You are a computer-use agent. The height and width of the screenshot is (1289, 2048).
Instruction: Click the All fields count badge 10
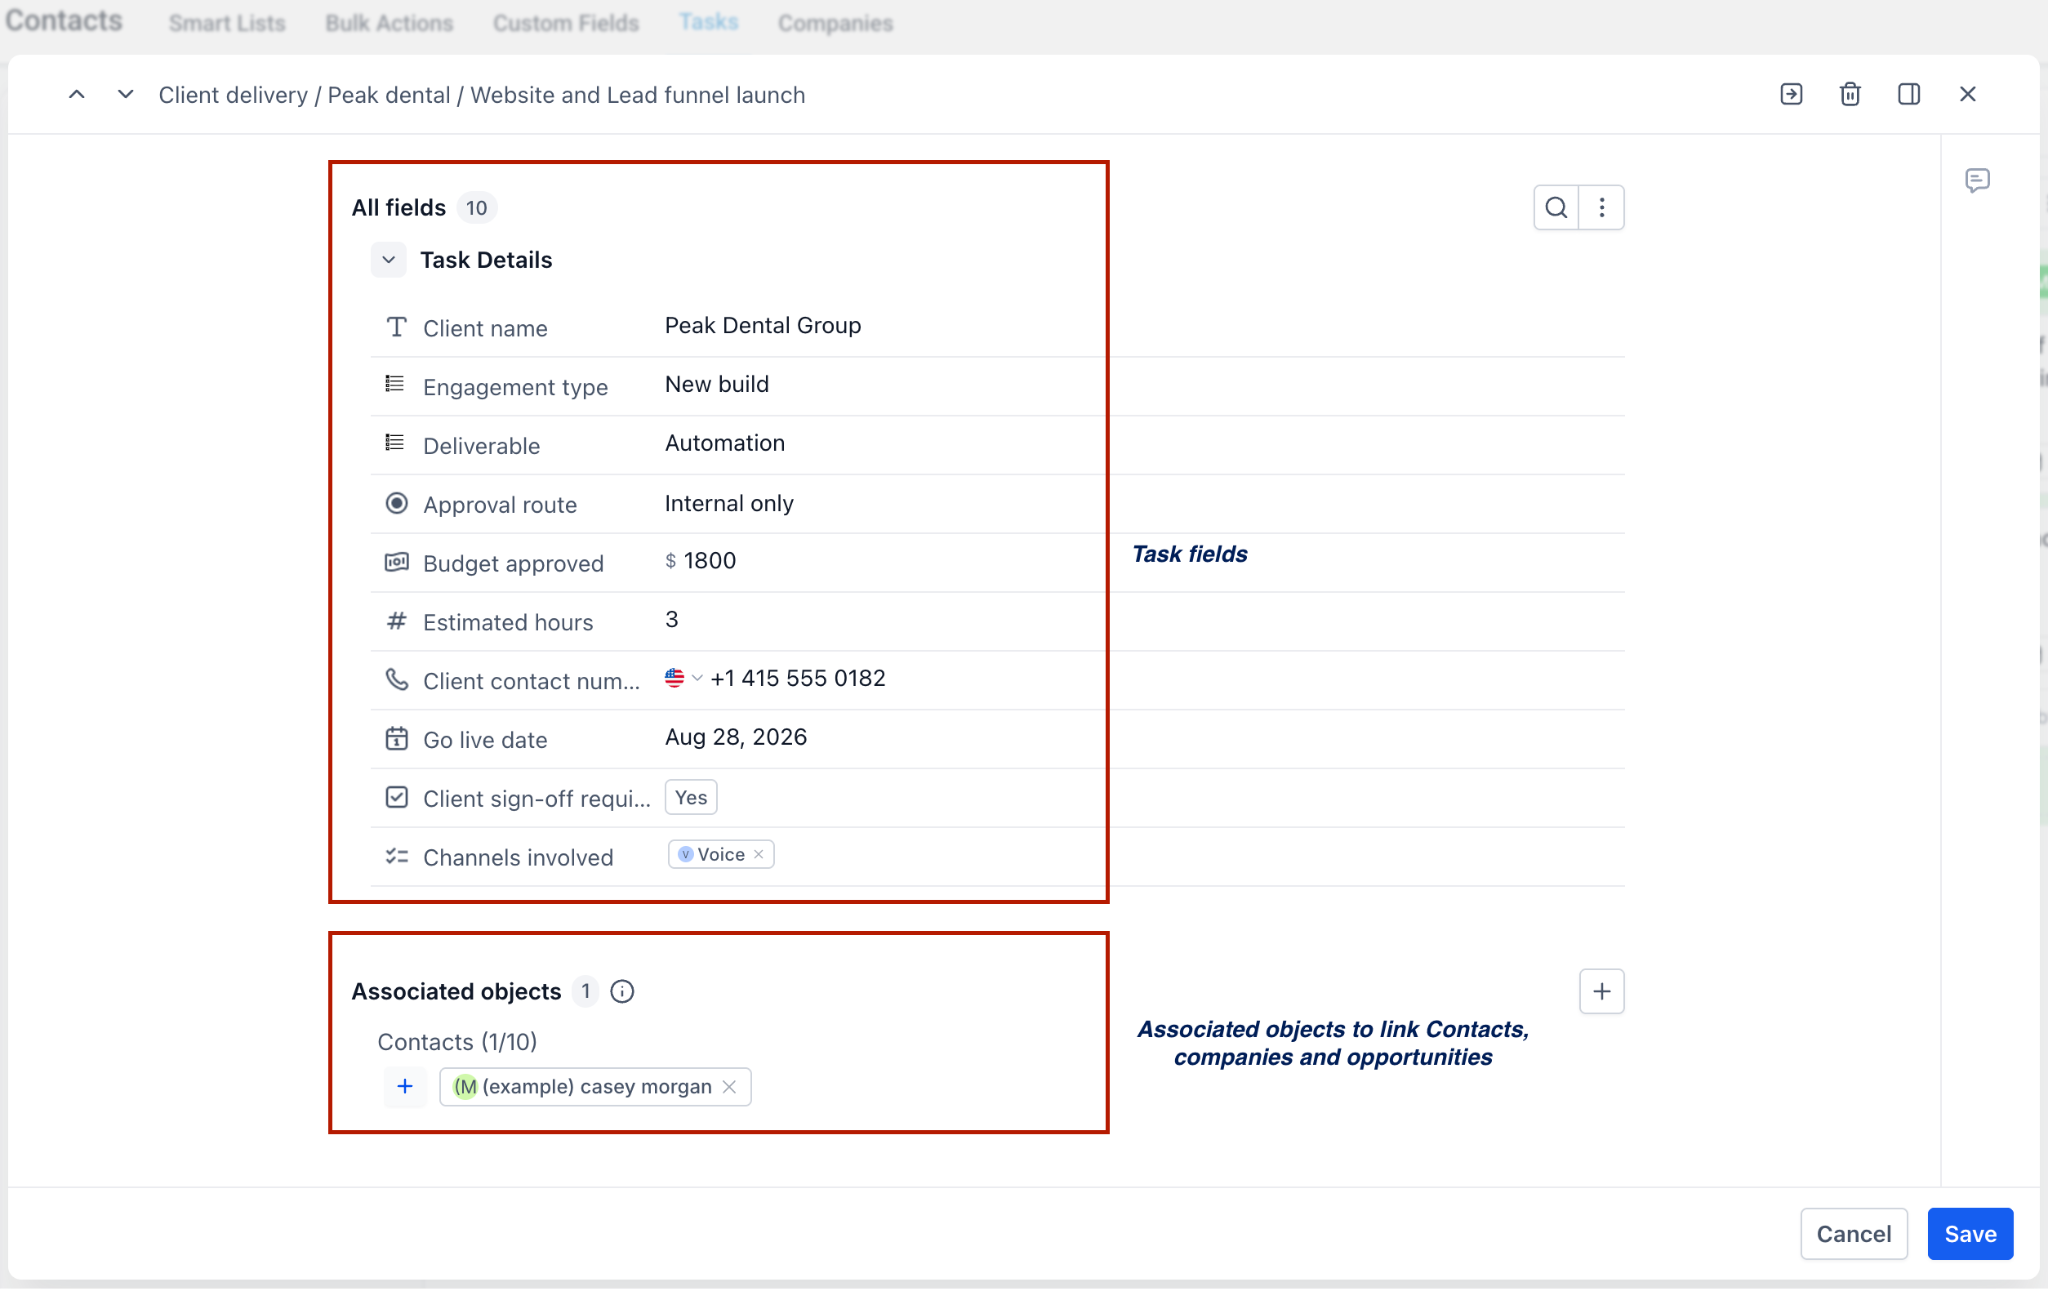476,208
